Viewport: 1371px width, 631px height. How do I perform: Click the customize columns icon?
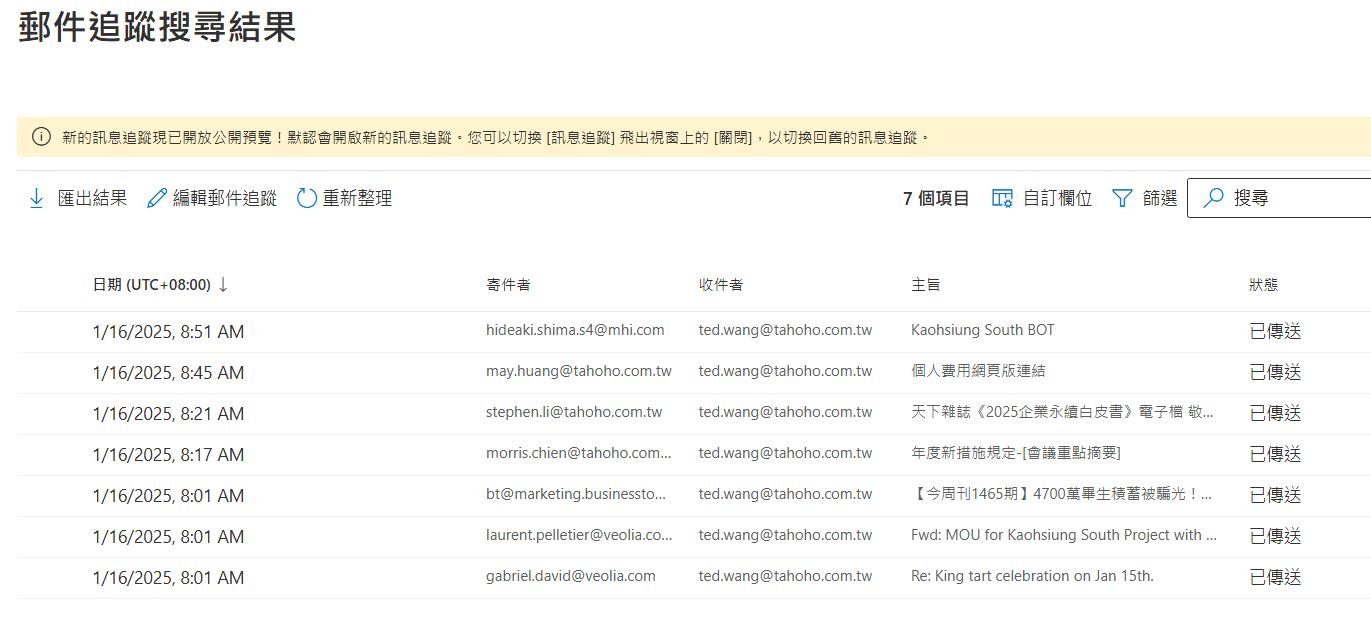(1002, 199)
